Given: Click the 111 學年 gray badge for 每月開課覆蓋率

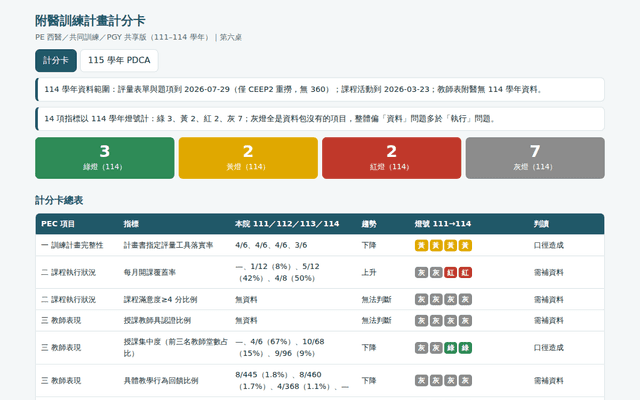Looking at the screenshot, I should [x=421, y=272].
